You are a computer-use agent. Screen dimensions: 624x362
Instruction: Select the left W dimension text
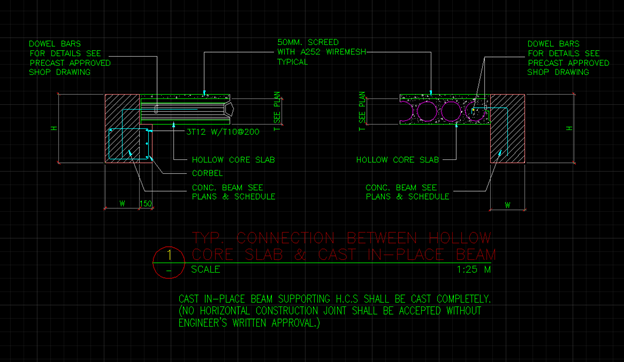pos(123,204)
